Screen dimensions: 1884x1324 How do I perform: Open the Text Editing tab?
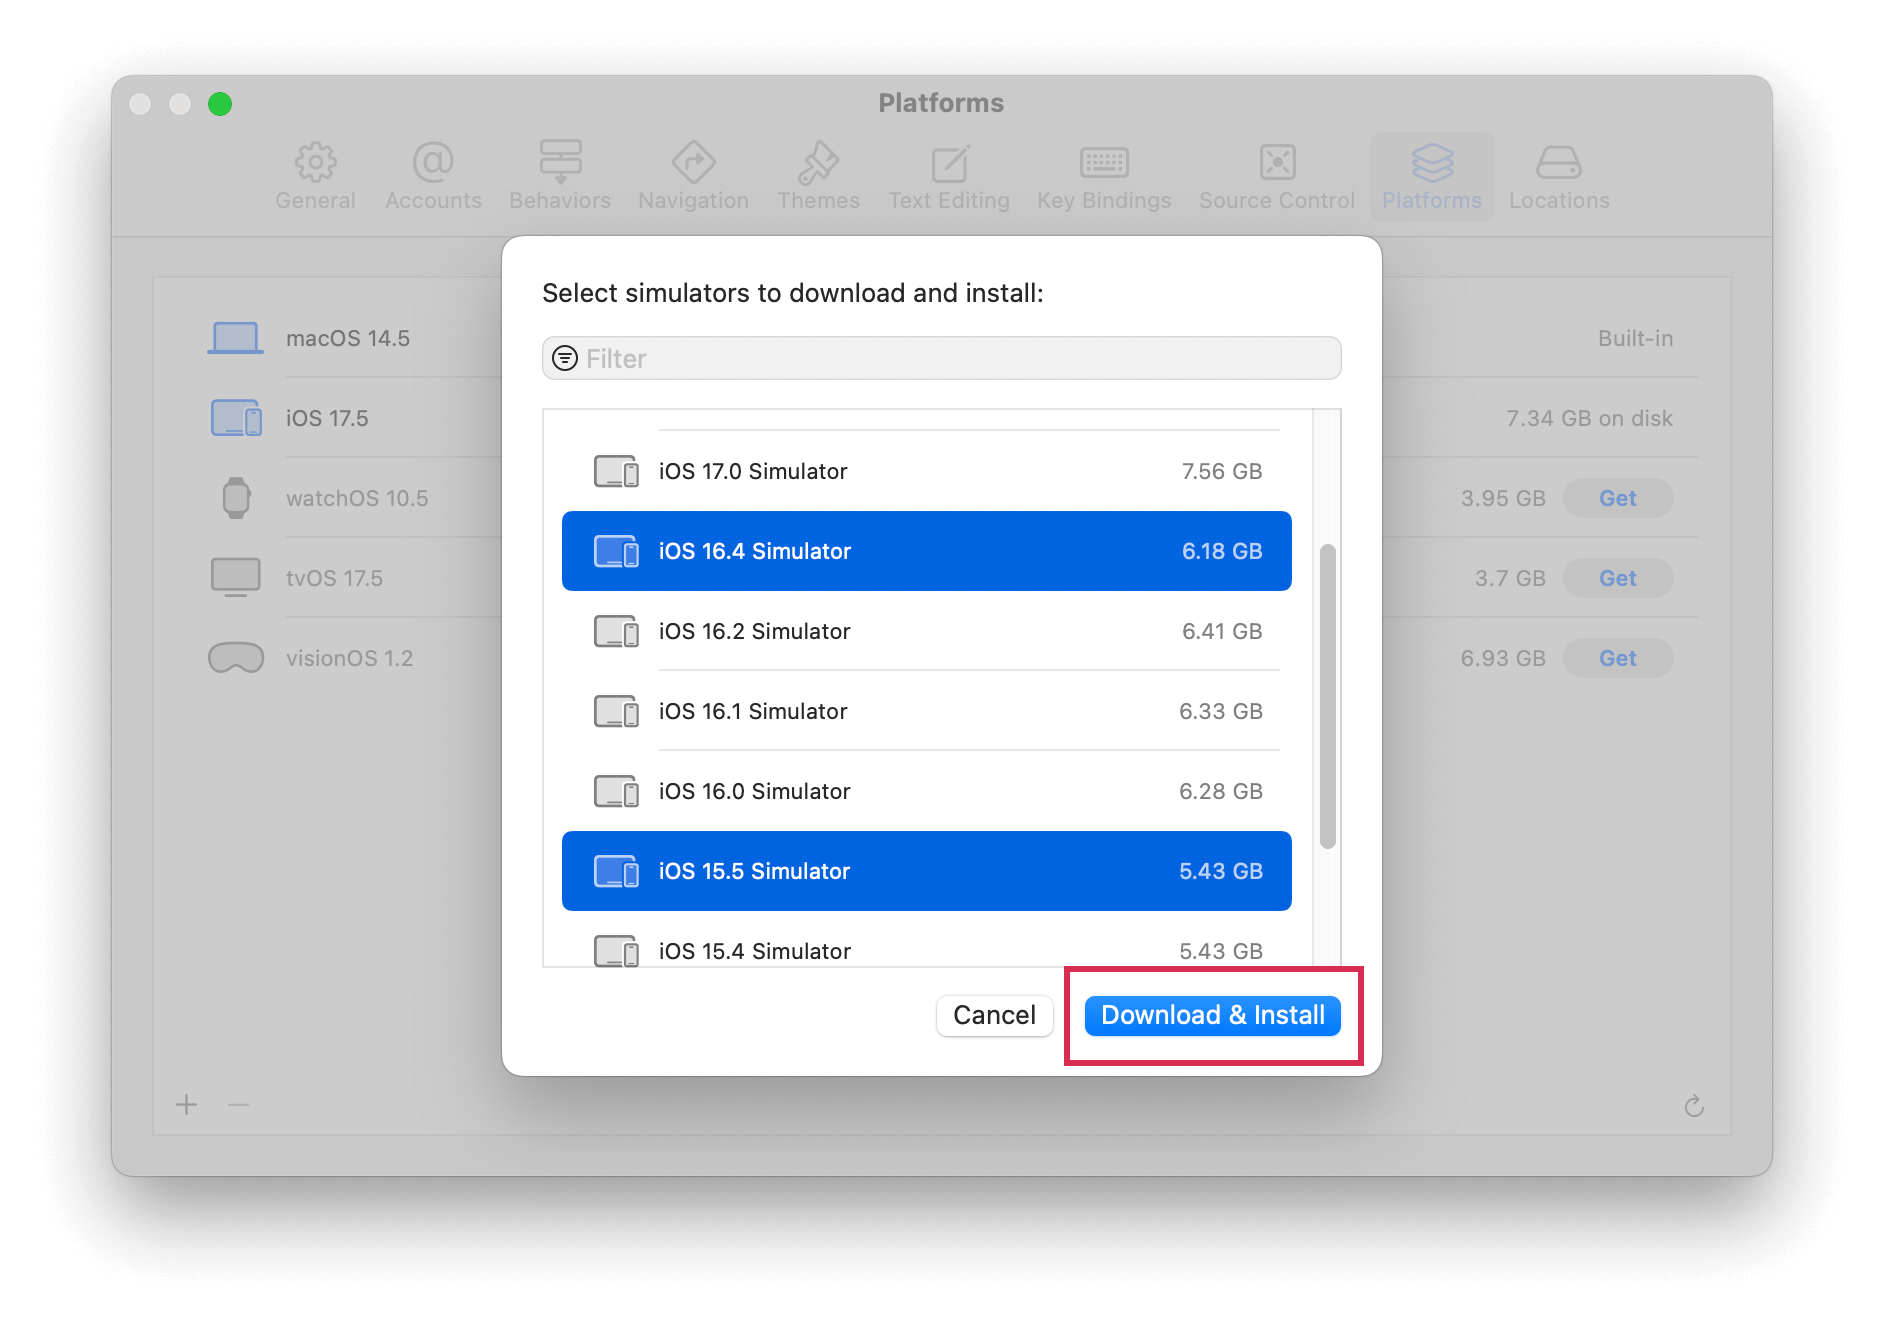pos(949,177)
